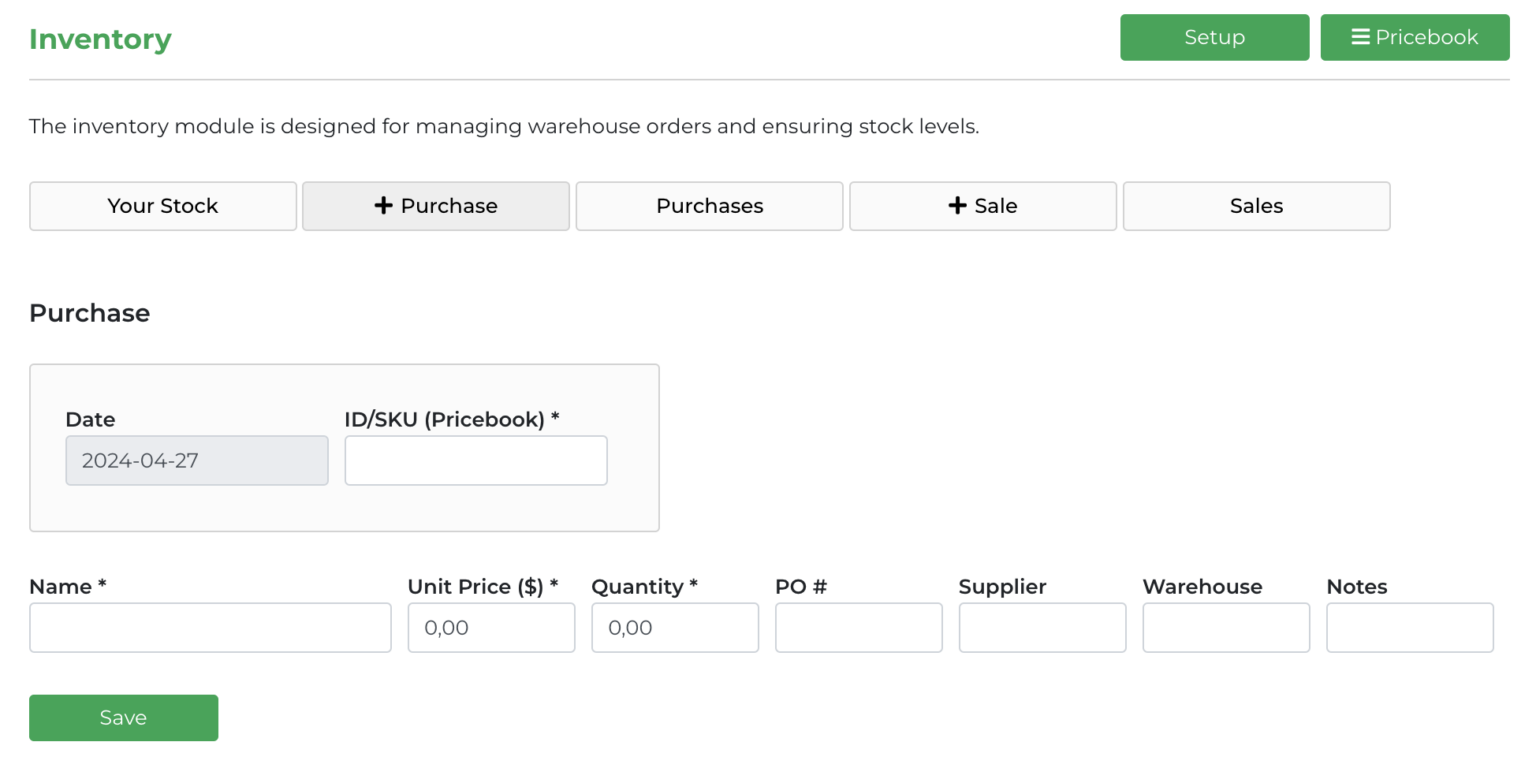The width and height of the screenshot is (1536, 768).
Task: Click the hamburger icon beside Pricebook
Action: [1360, 37]
